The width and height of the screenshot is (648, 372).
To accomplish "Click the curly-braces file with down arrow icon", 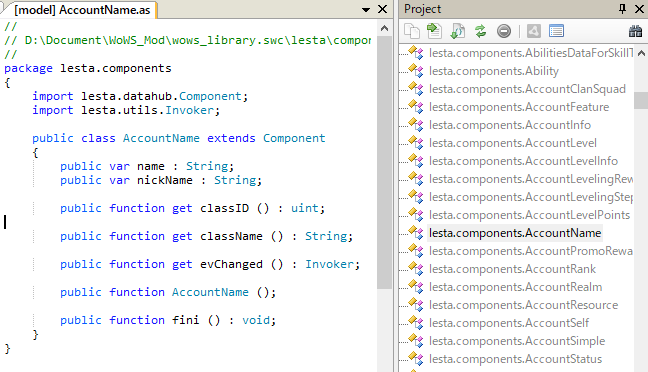I will point(457,31).
